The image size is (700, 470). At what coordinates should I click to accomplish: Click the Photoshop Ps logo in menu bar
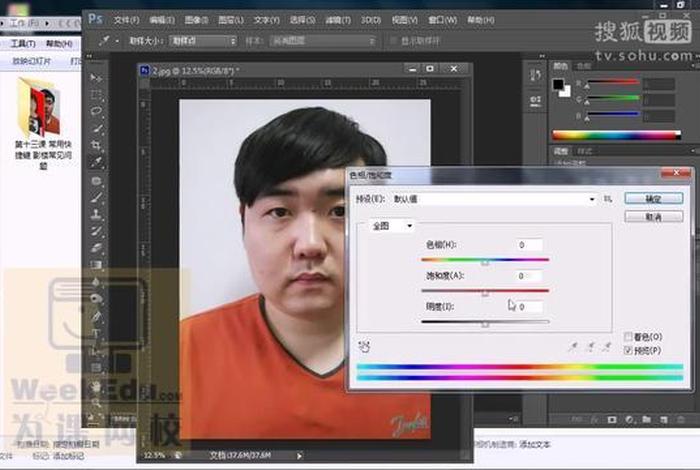96,19
